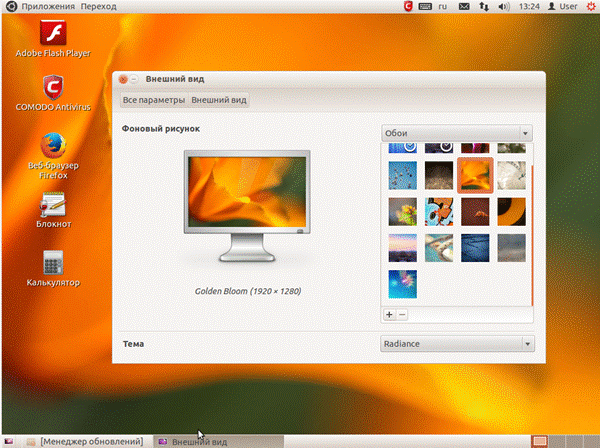Click the 13:24 clock in top panel

point(529,7)
